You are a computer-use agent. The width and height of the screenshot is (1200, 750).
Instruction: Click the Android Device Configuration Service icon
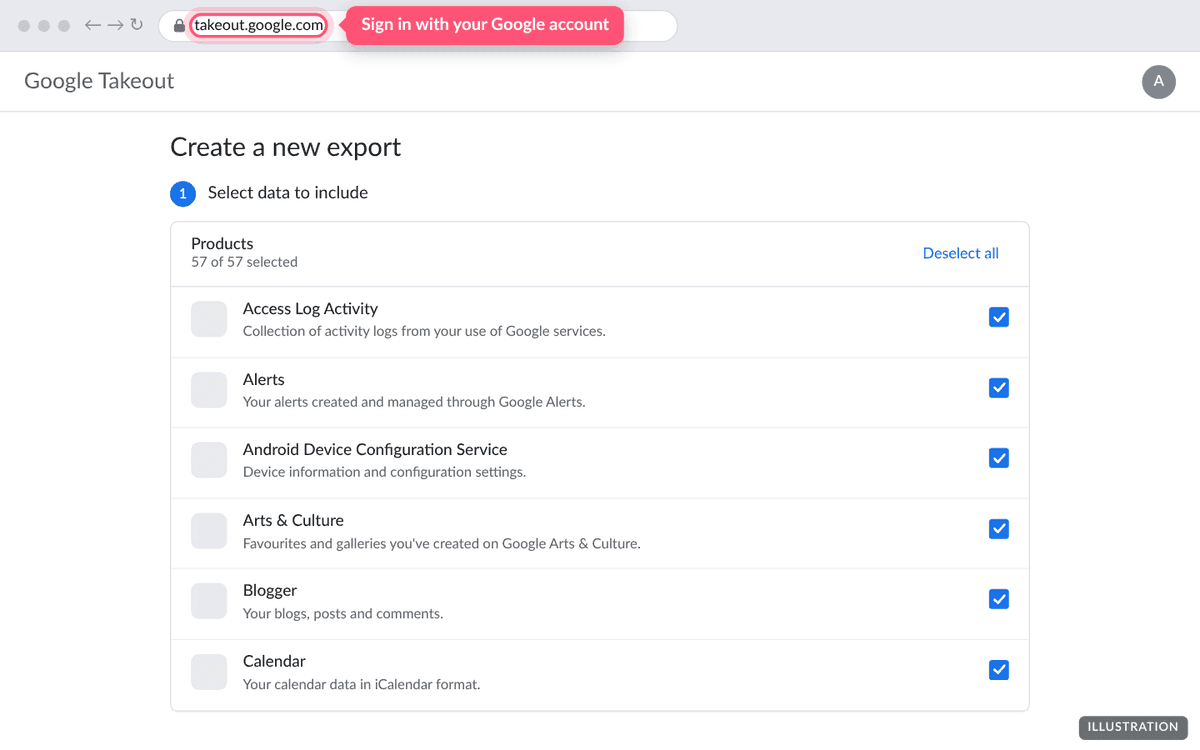click(x=209, y=460)
